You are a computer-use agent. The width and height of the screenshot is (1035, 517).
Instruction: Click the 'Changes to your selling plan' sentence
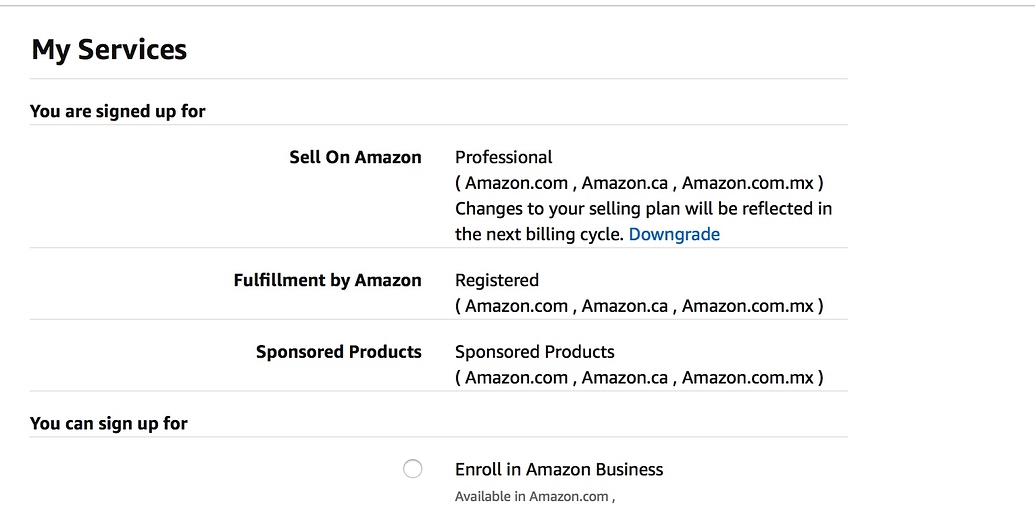[x=643, y=209]
